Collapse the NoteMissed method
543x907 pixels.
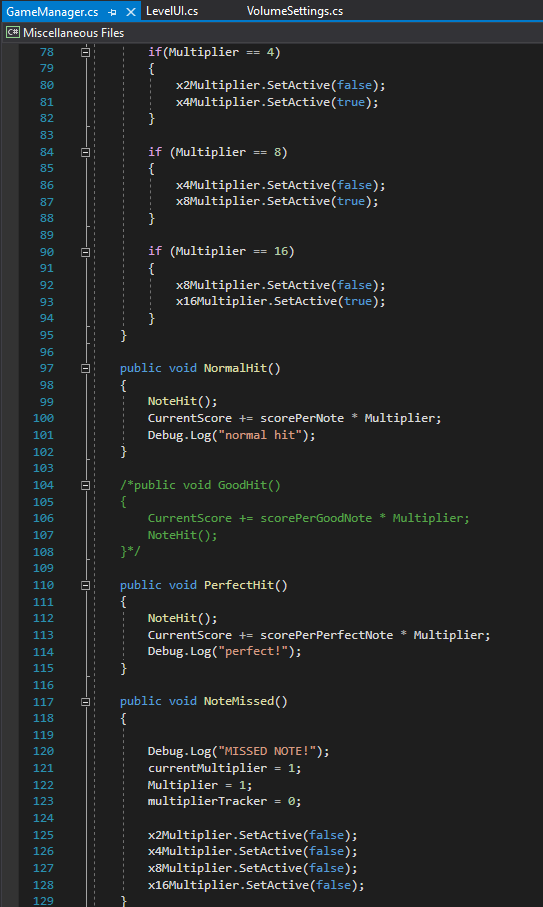click(x=86, y=702)
